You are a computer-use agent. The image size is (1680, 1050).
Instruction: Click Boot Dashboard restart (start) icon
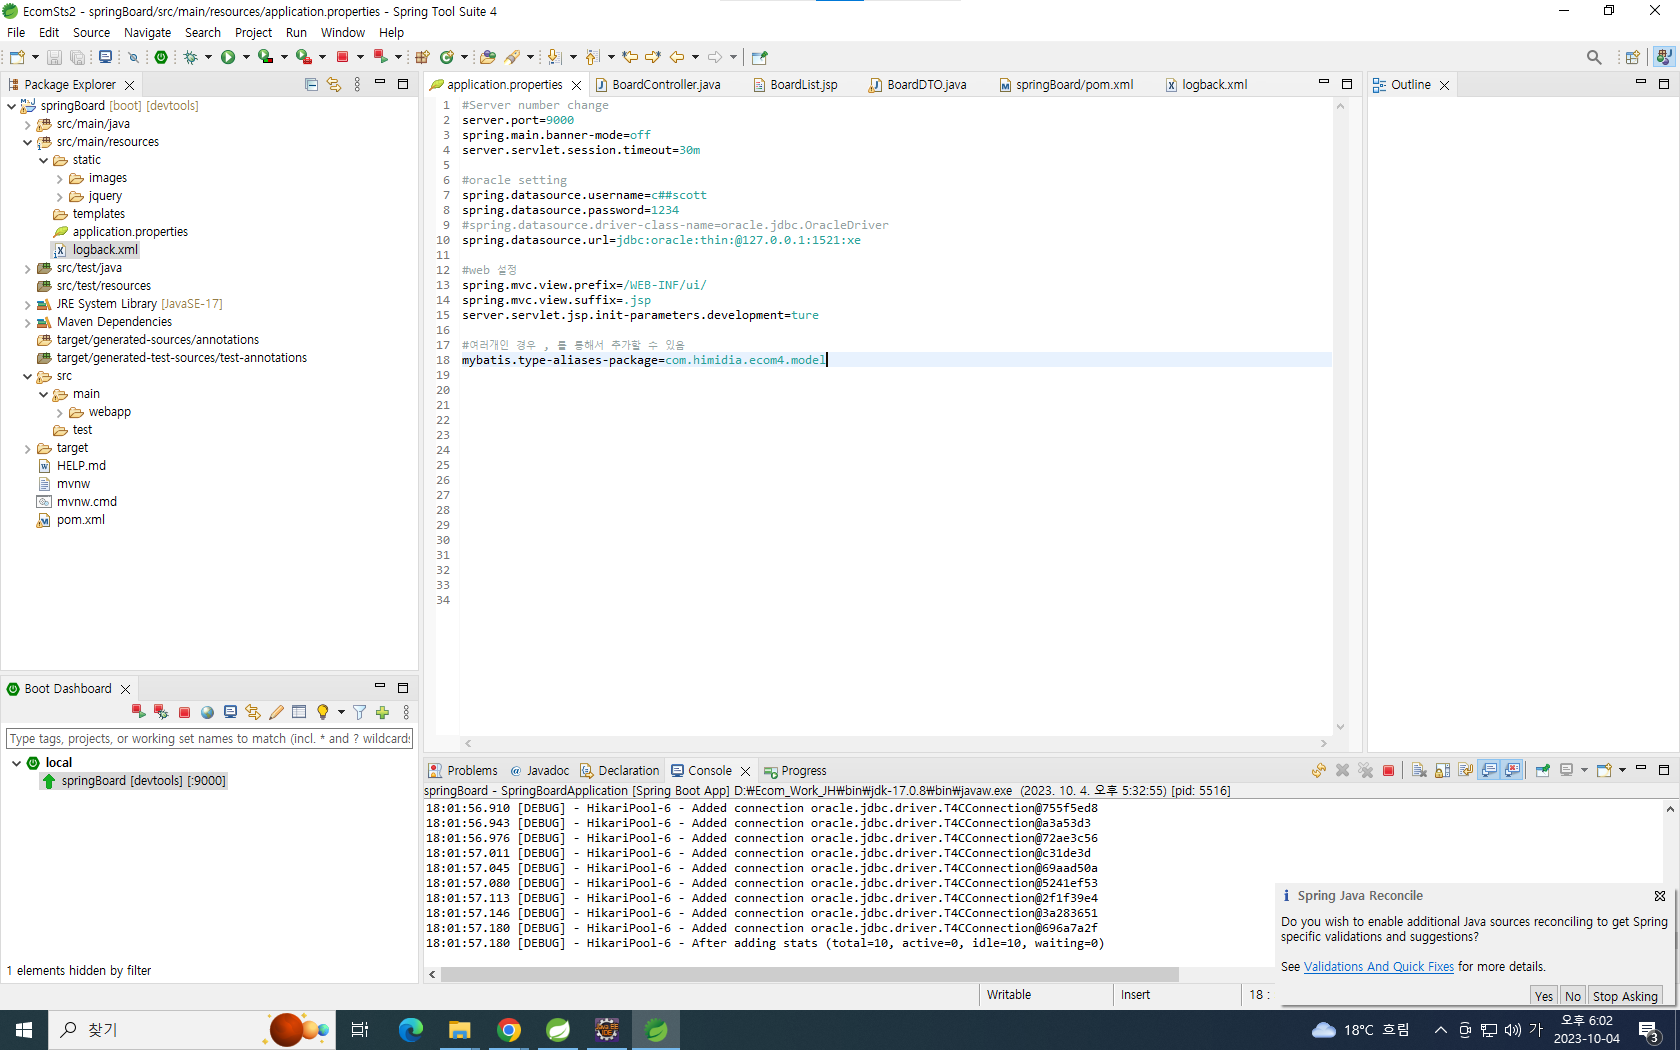(138, 712)
